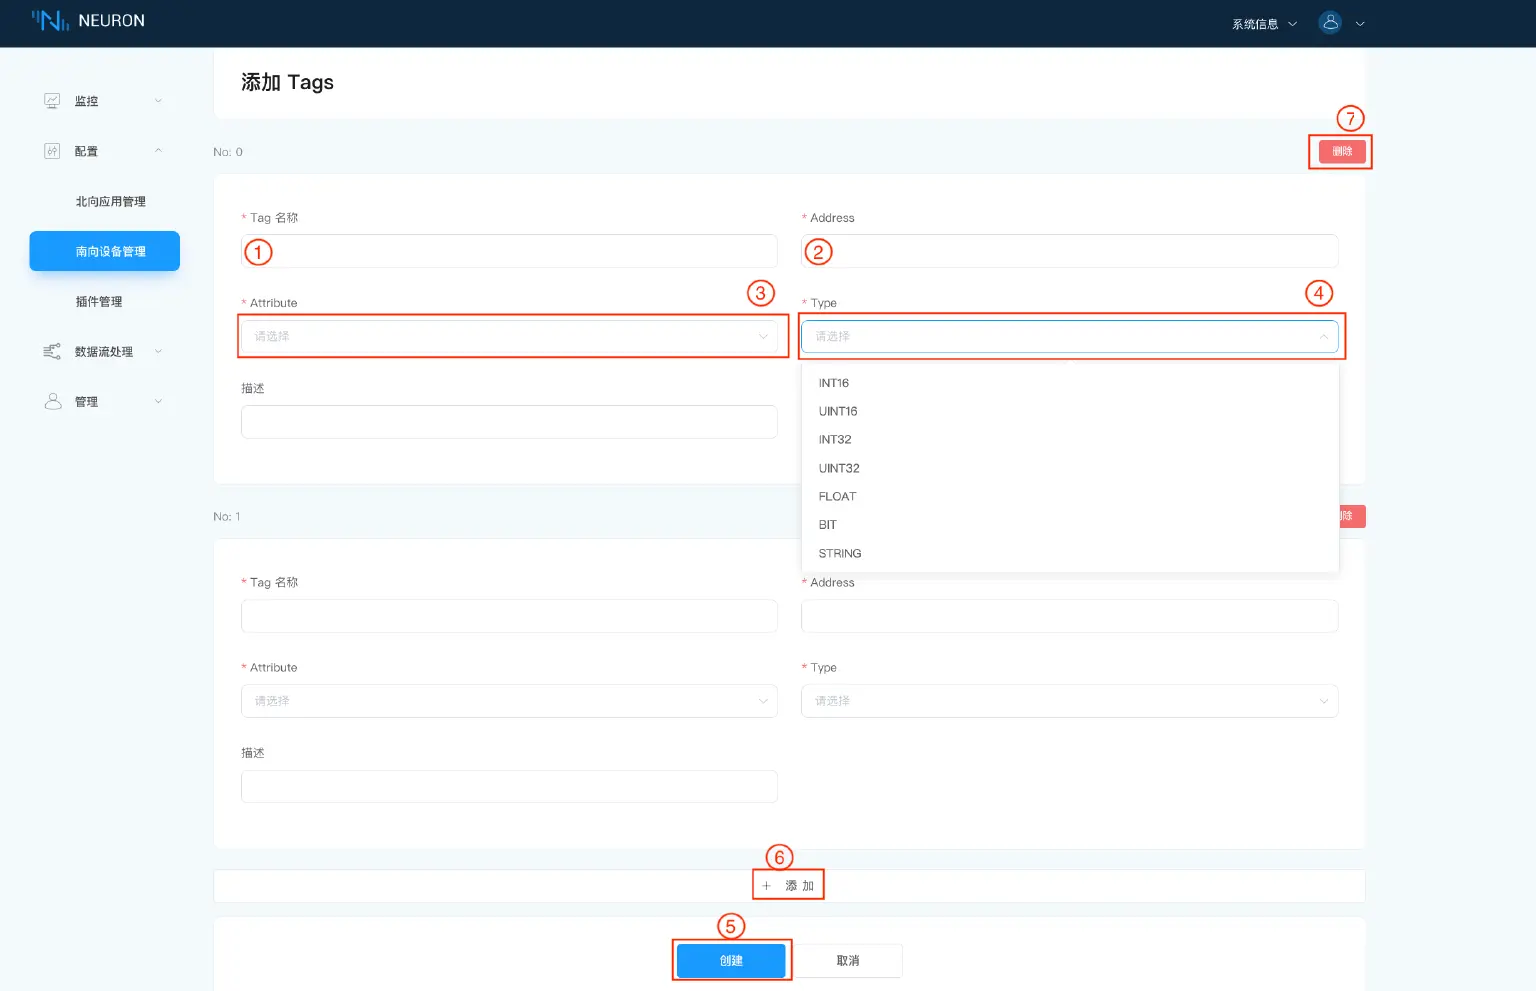Choose FLOAT in the Type options
The image size is (1536, 991).
tap(837, 497)
